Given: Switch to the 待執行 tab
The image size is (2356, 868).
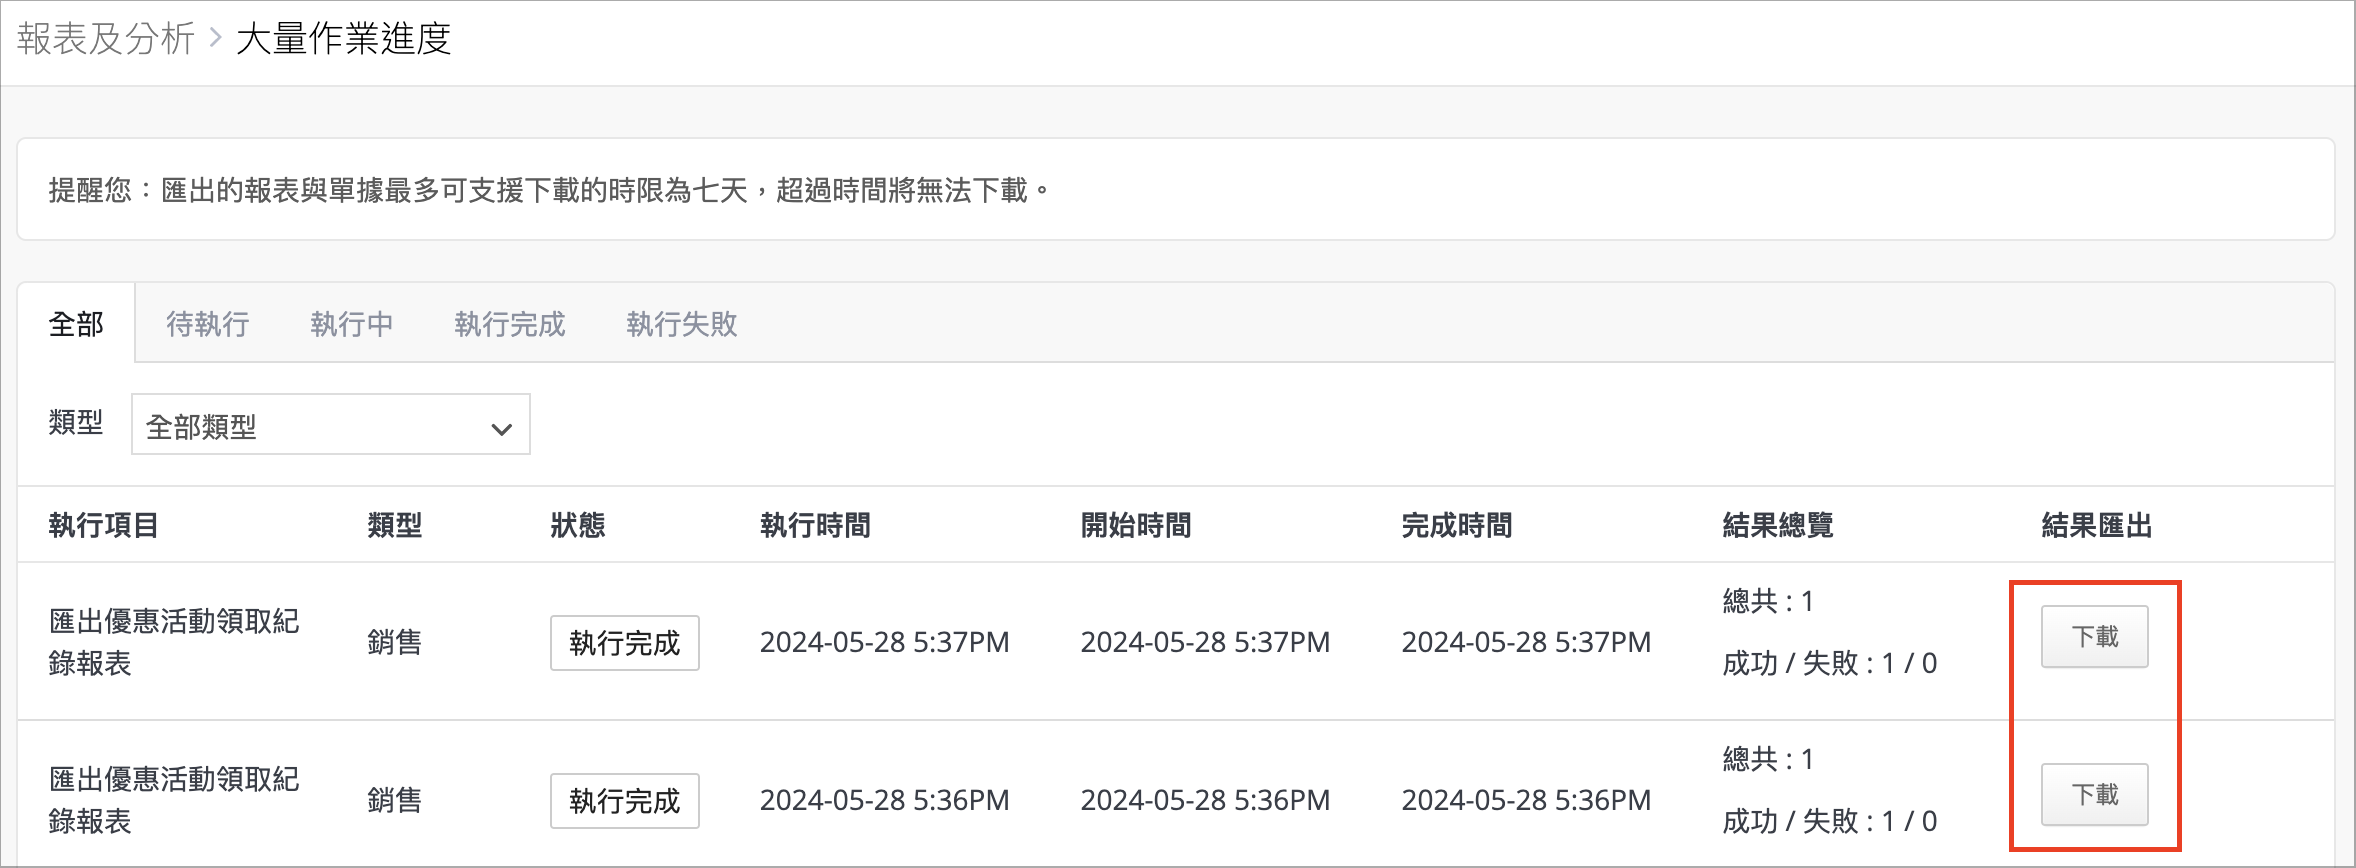Looking at the screenshot, I should (207, 324).
